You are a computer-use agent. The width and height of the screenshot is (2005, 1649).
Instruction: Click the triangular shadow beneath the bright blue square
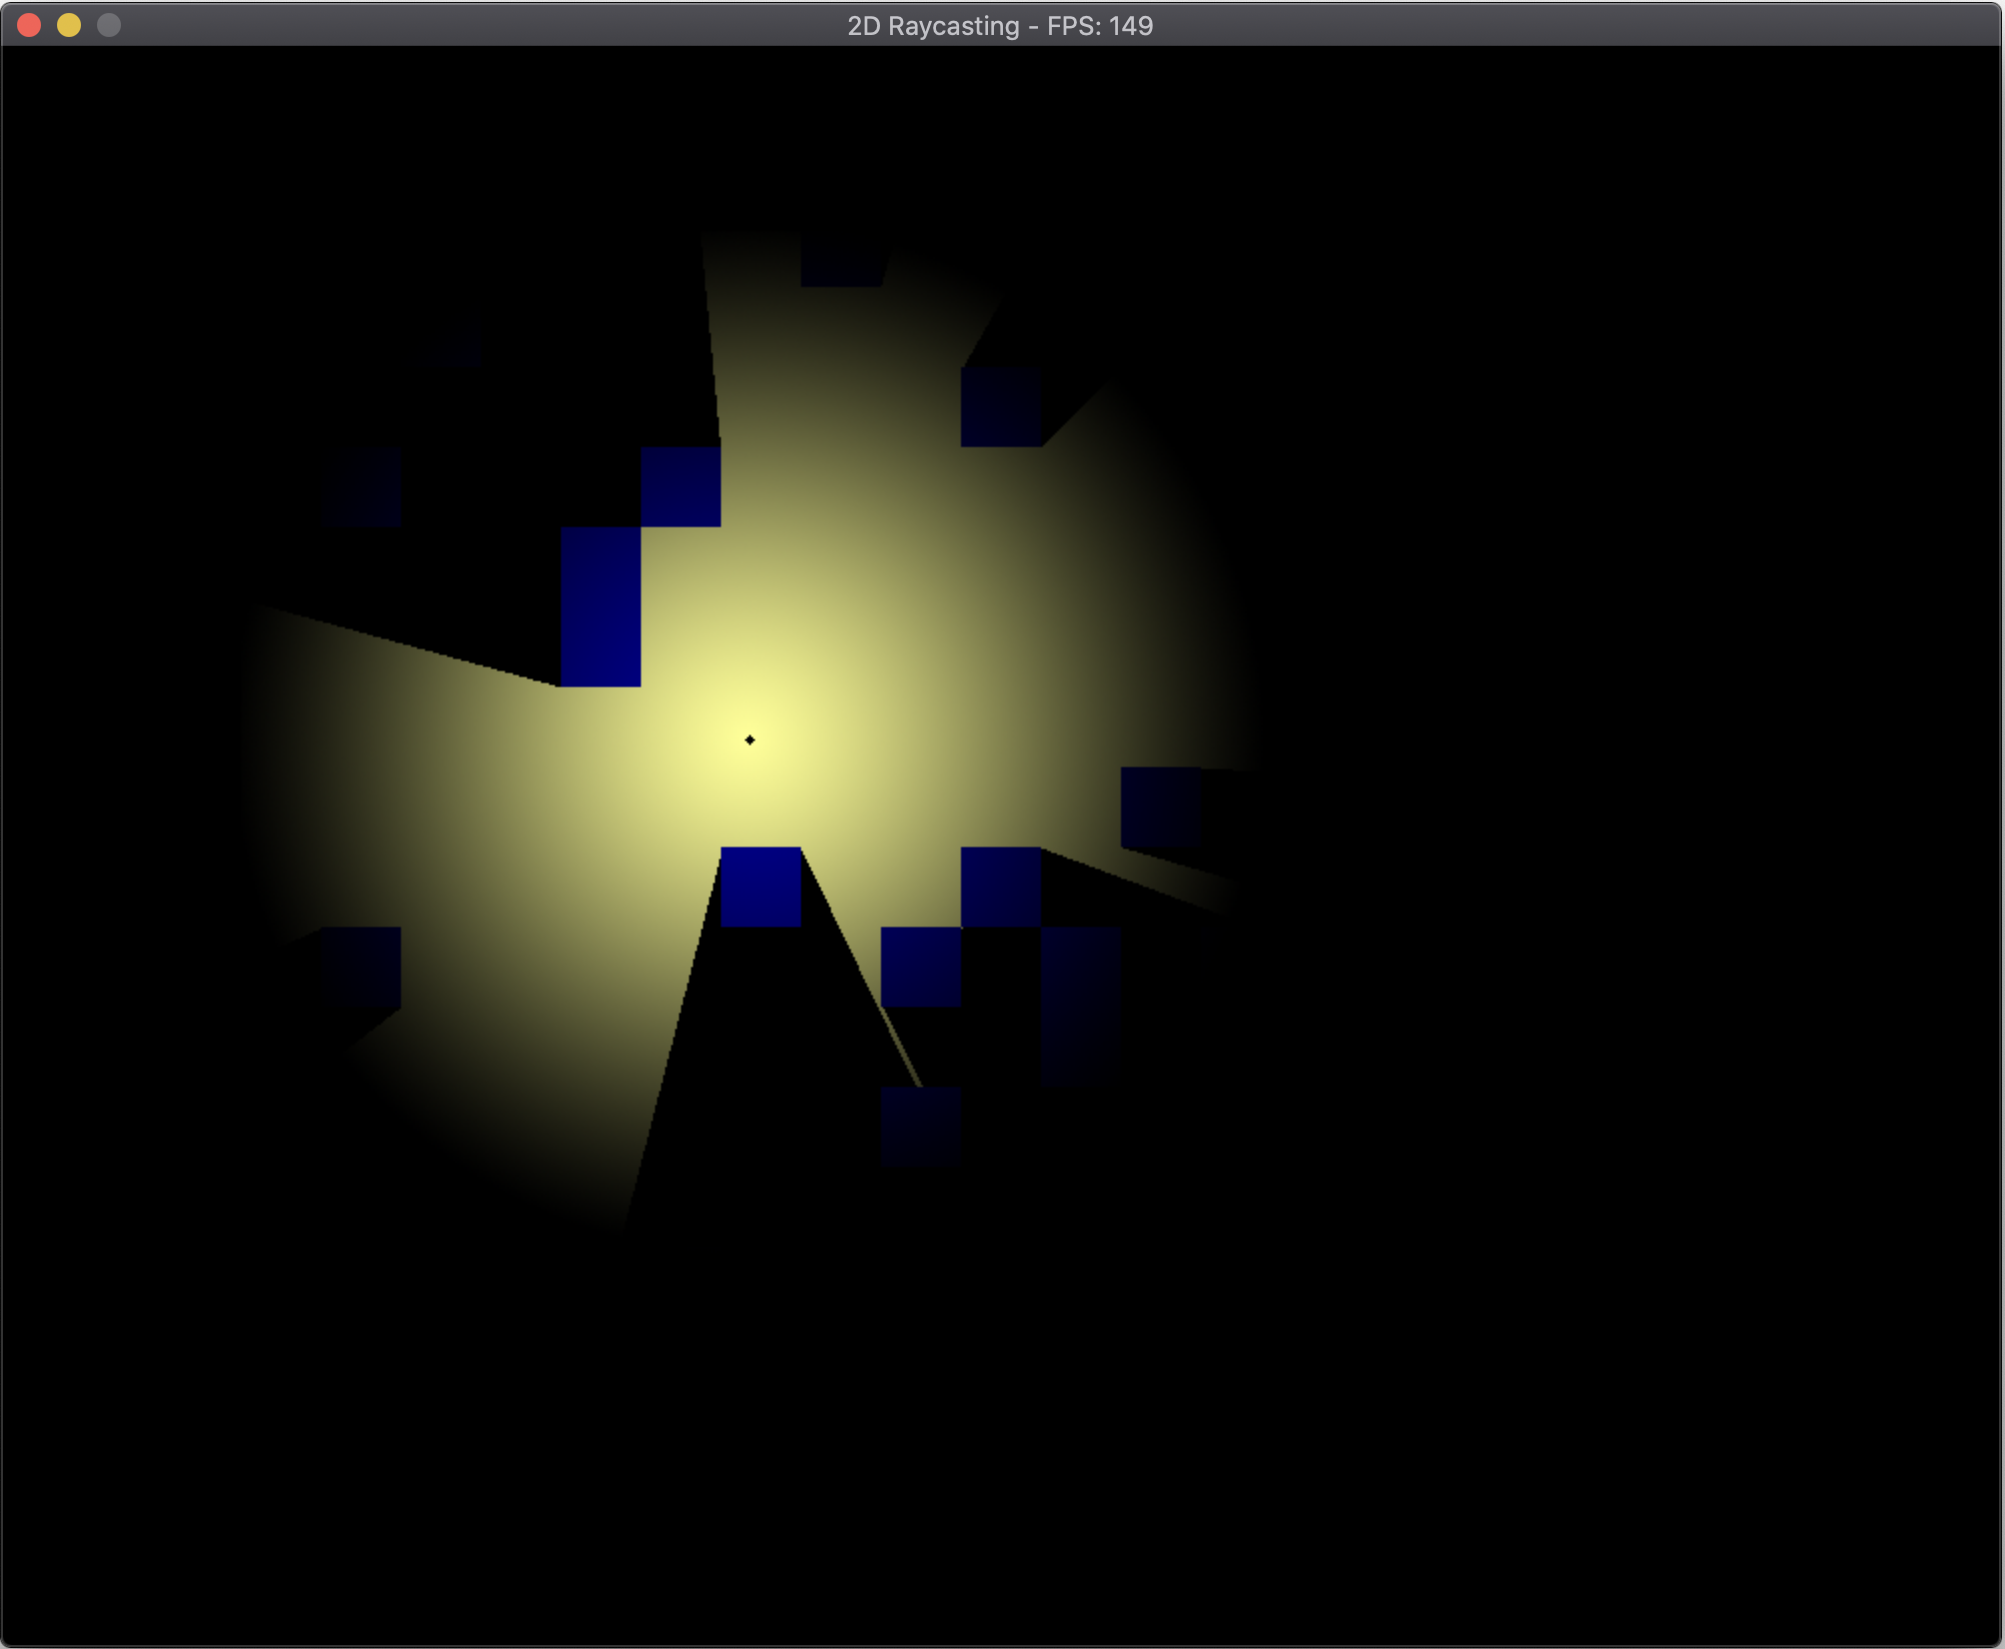pos(760,1050)
